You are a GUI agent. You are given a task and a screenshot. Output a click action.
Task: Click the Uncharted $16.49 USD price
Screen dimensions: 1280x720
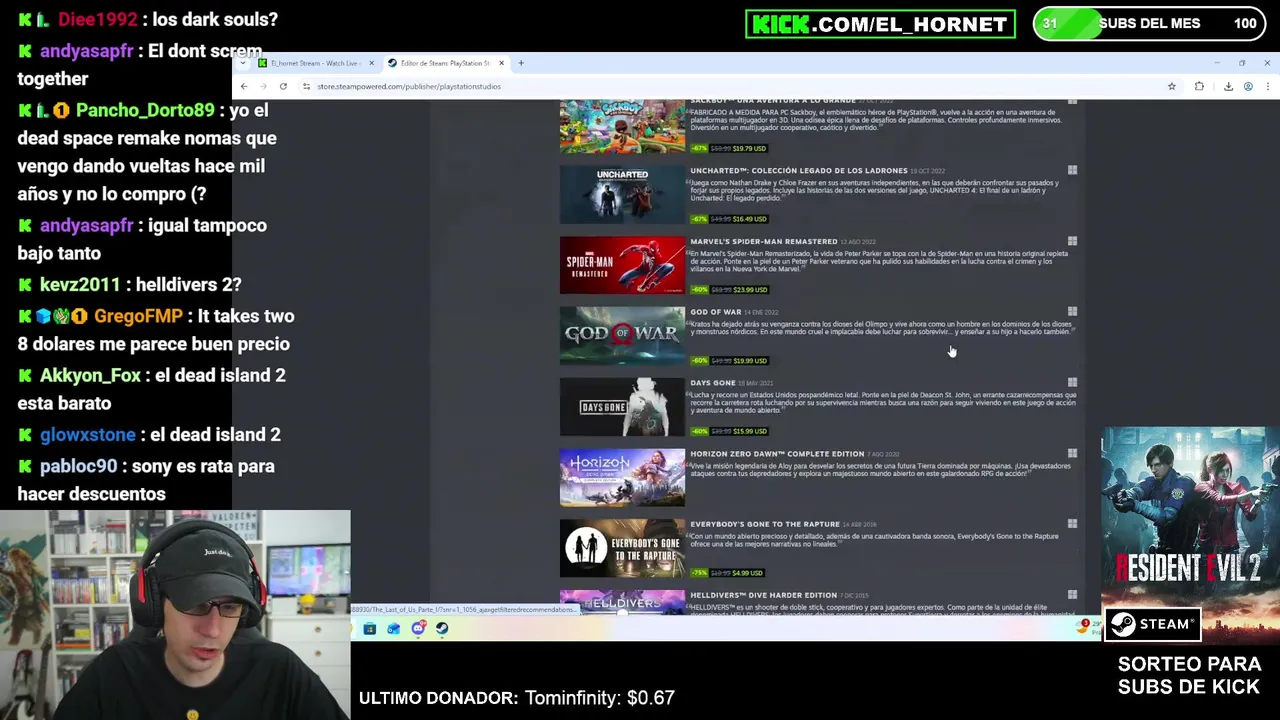point(749,219)
